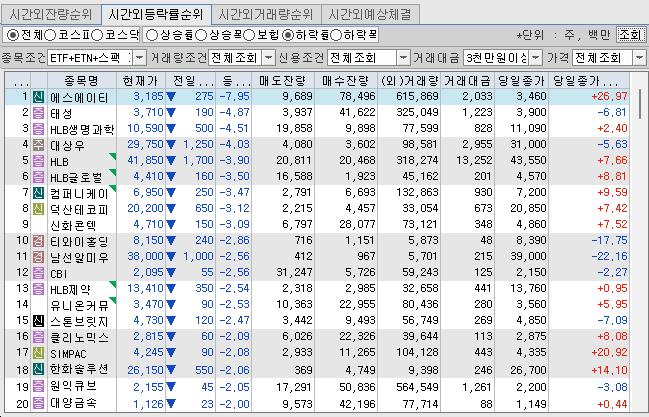Screen dimensions: 649x417
Task: Click the stock name 대양금속
Action: [x=73, y=403]
